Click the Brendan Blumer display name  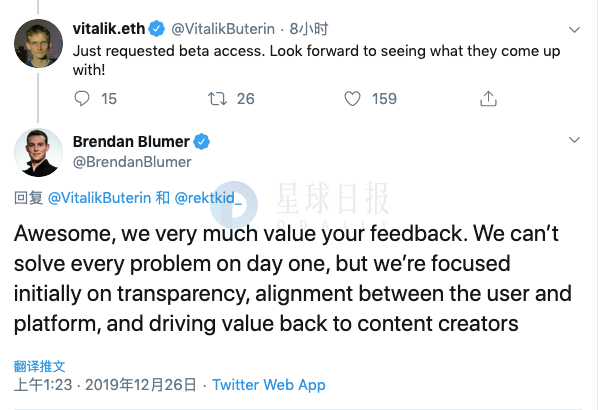[x=131, y=142]
